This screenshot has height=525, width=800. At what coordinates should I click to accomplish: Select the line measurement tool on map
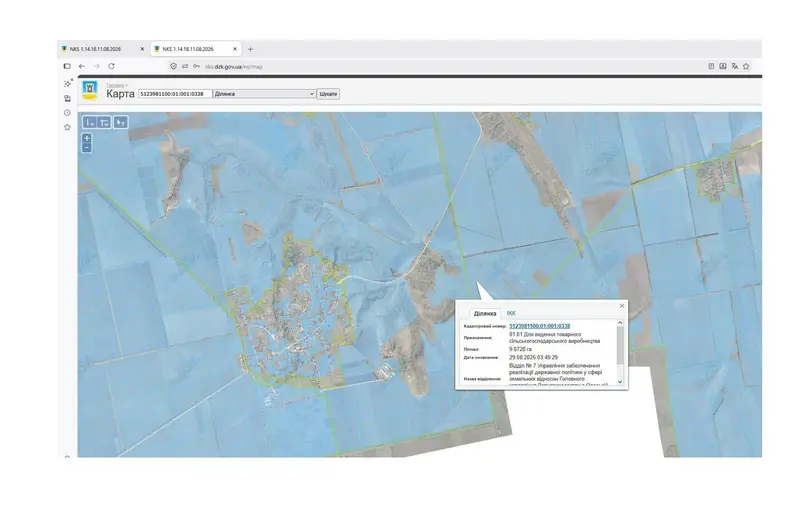89,122
